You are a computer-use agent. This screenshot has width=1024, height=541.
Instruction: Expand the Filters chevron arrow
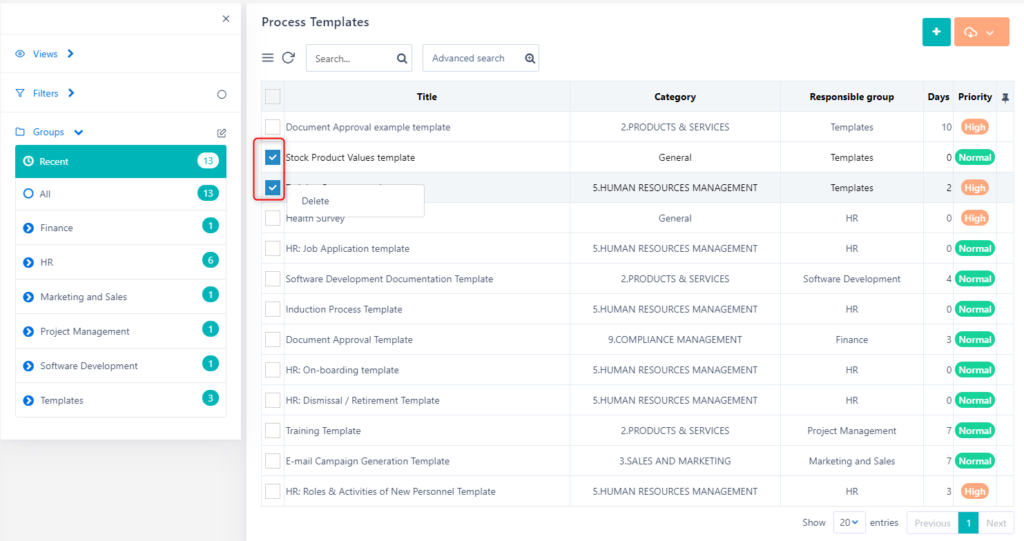coord(71,93)
